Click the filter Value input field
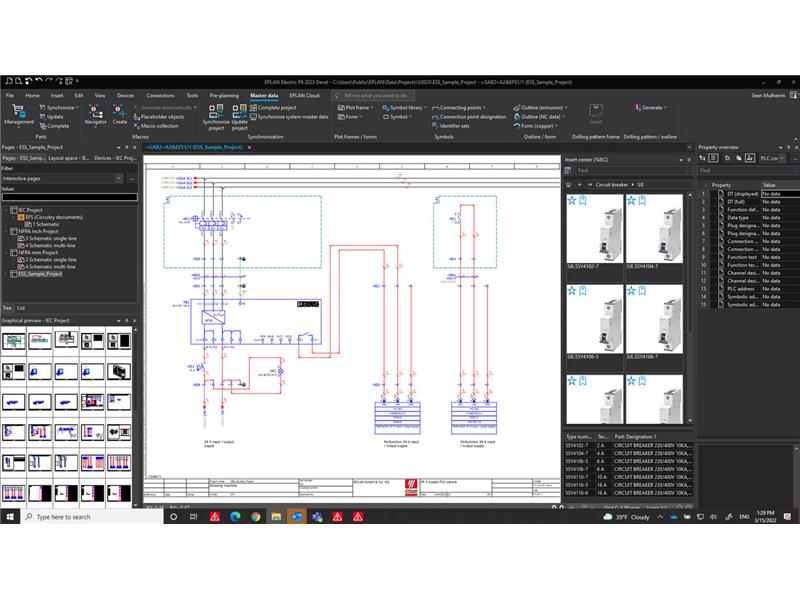 (69, 197)
